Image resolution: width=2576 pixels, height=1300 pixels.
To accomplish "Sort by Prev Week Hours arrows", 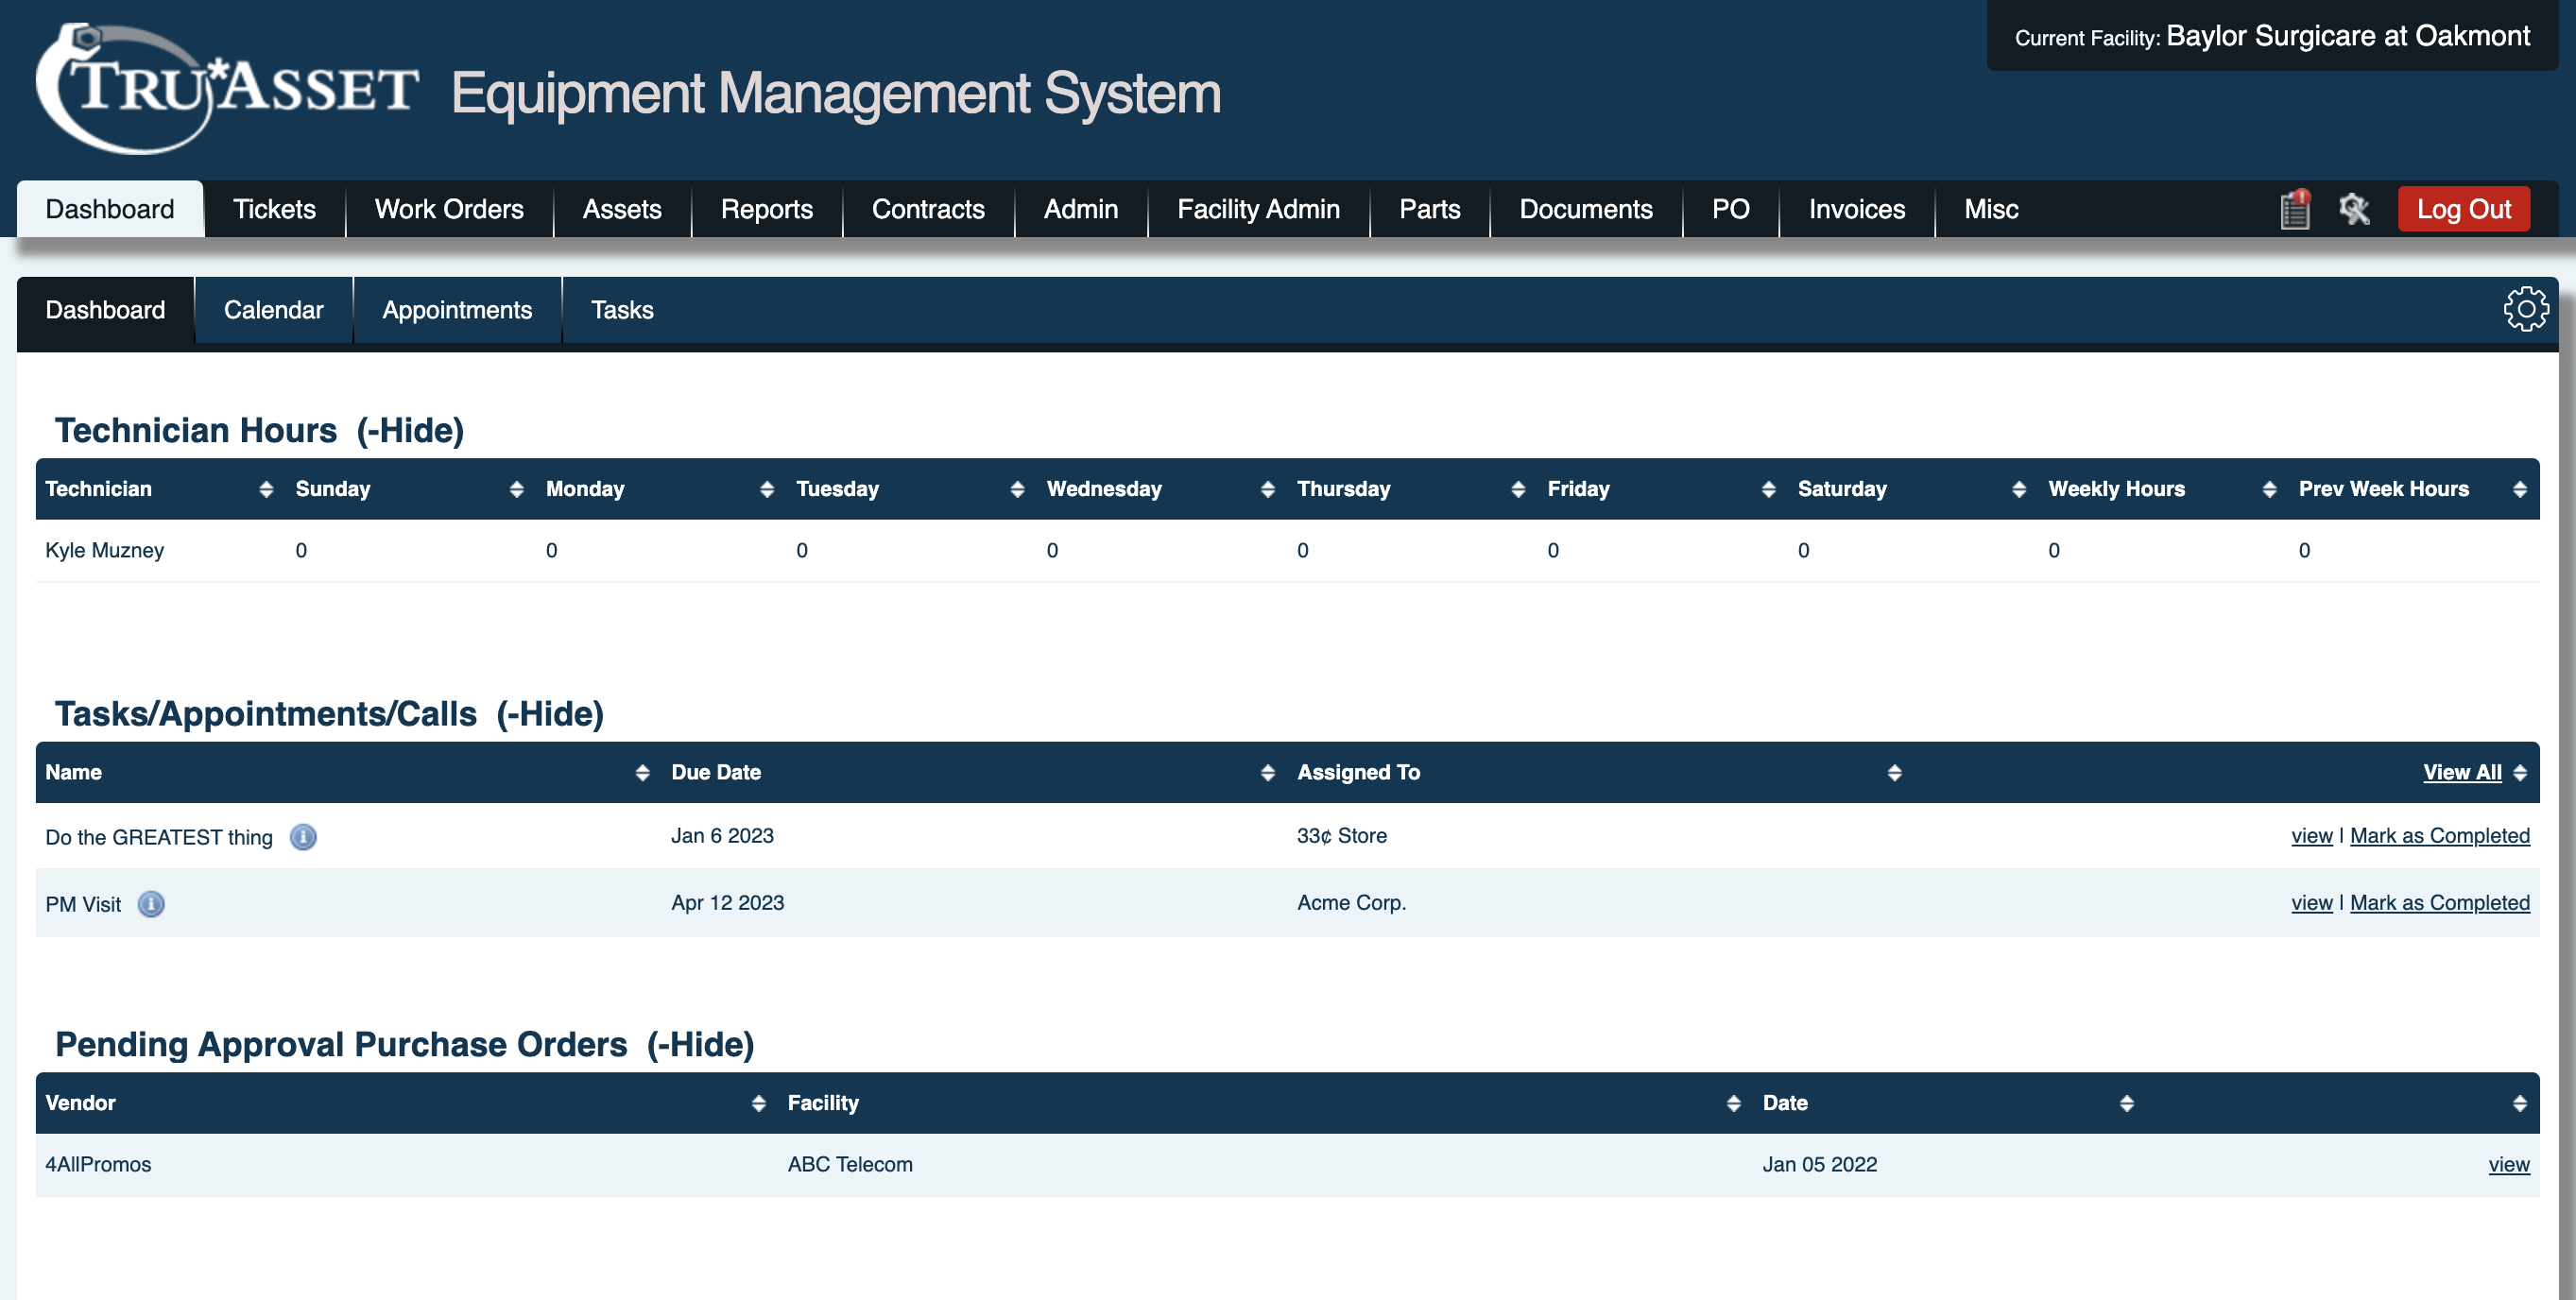I will pyautogui.click(x=2520, y=489).
